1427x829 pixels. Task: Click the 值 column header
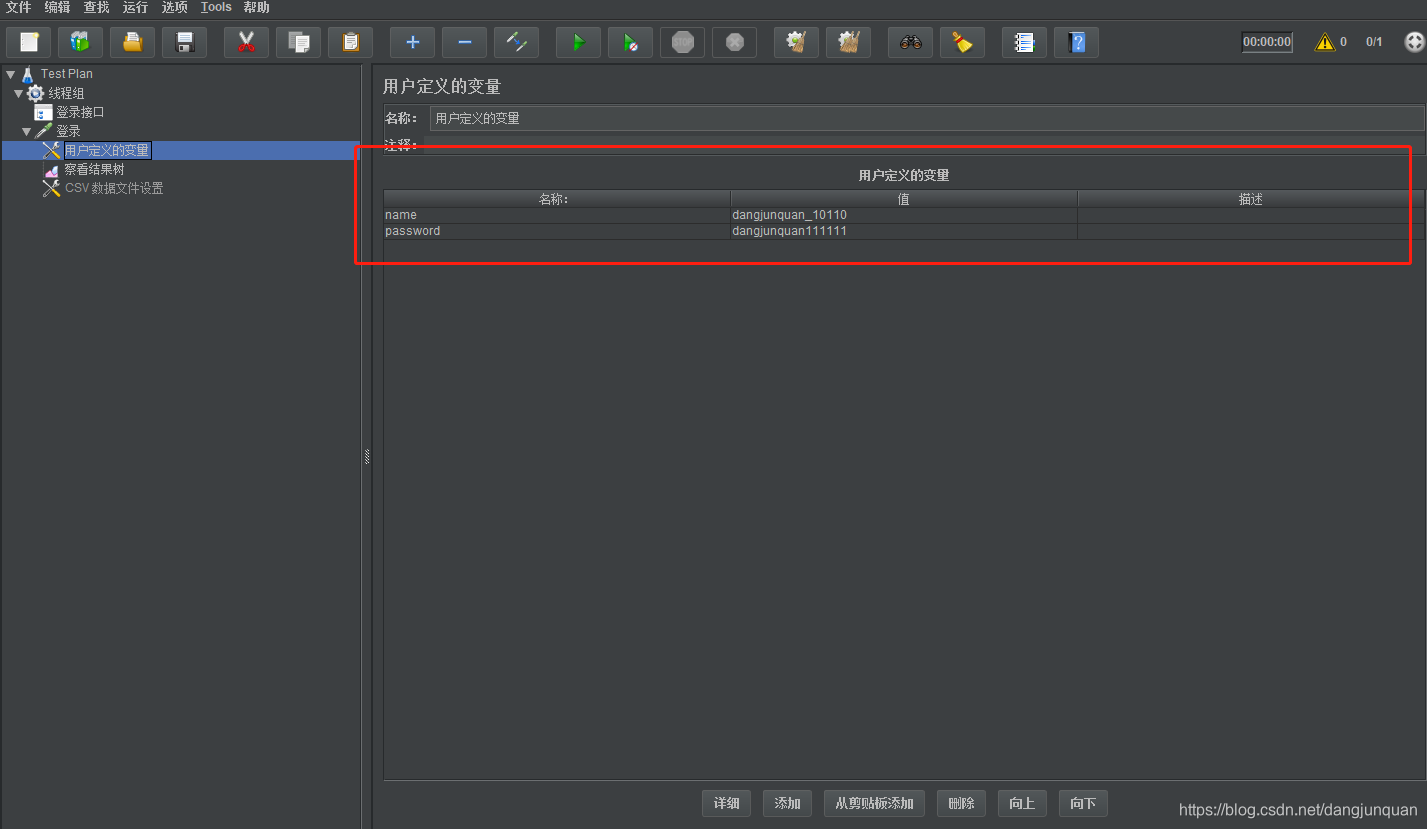coord(904,199)
